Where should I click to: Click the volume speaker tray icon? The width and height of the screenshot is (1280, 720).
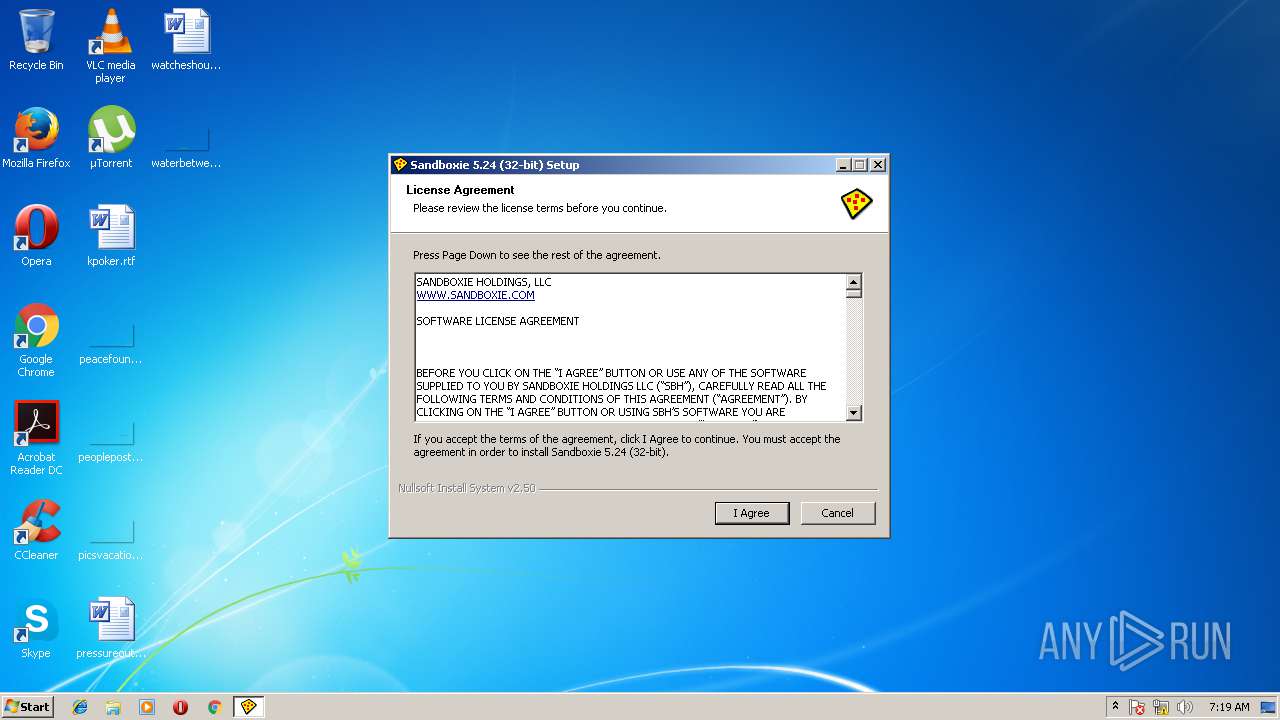1185,707
